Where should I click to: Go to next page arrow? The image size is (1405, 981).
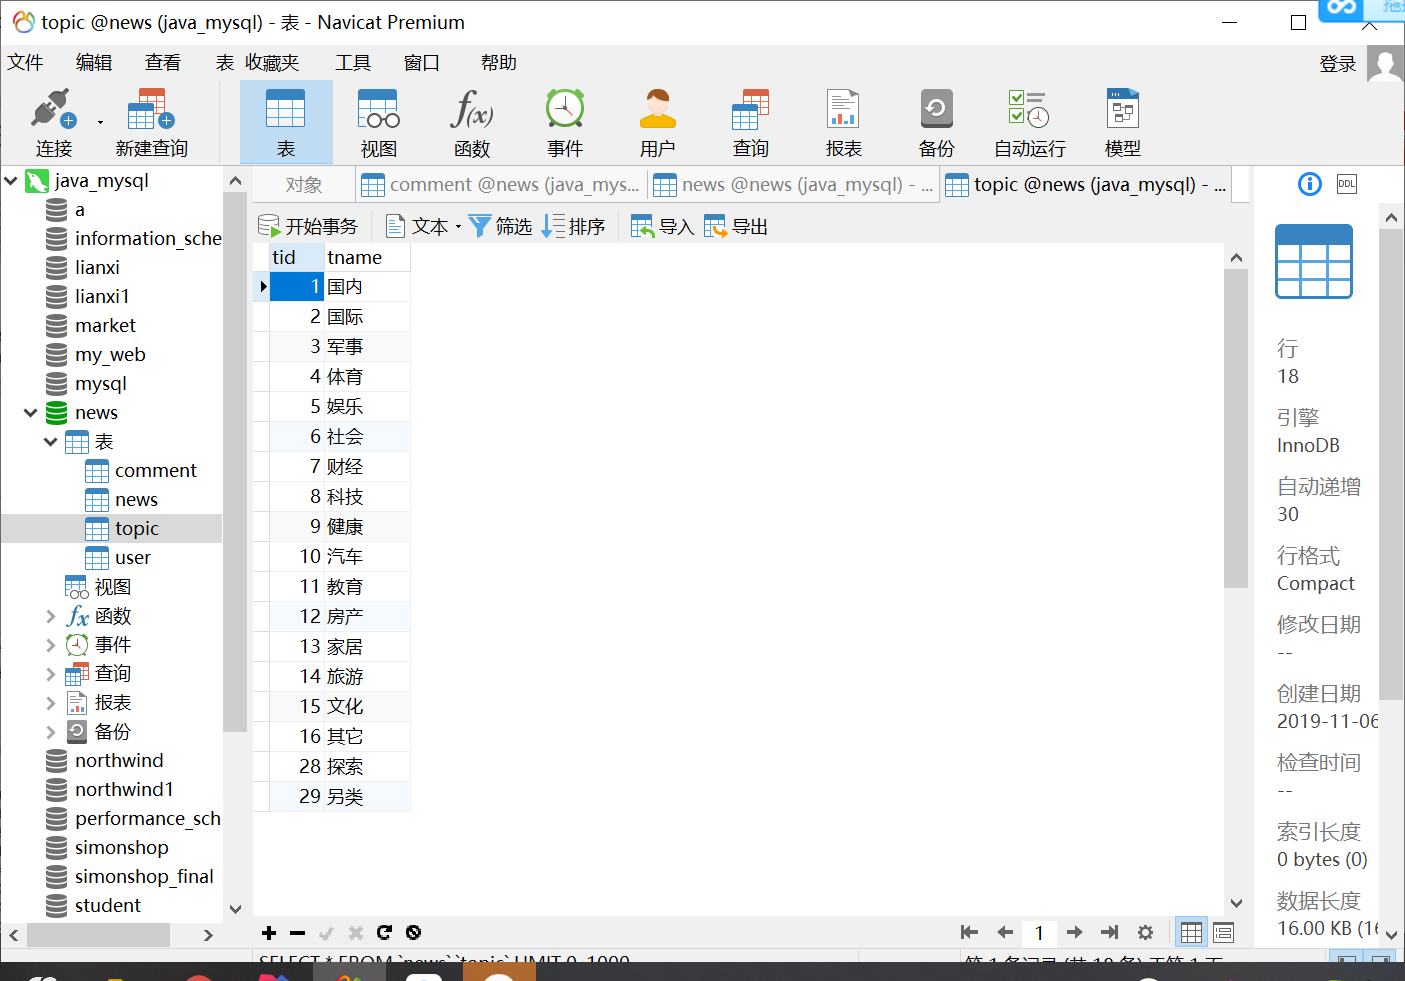pos(1075,932)
